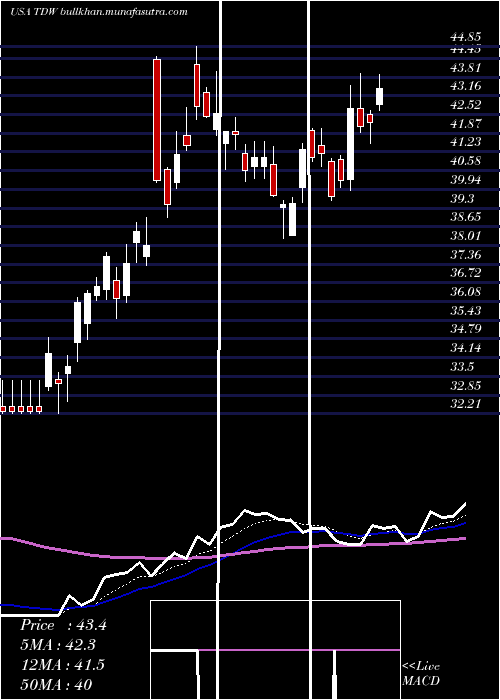Click the USA TDW bullkhan.munafasutra.com title text
This screenshot has height=700, width=500.
(x=99, y=12)
